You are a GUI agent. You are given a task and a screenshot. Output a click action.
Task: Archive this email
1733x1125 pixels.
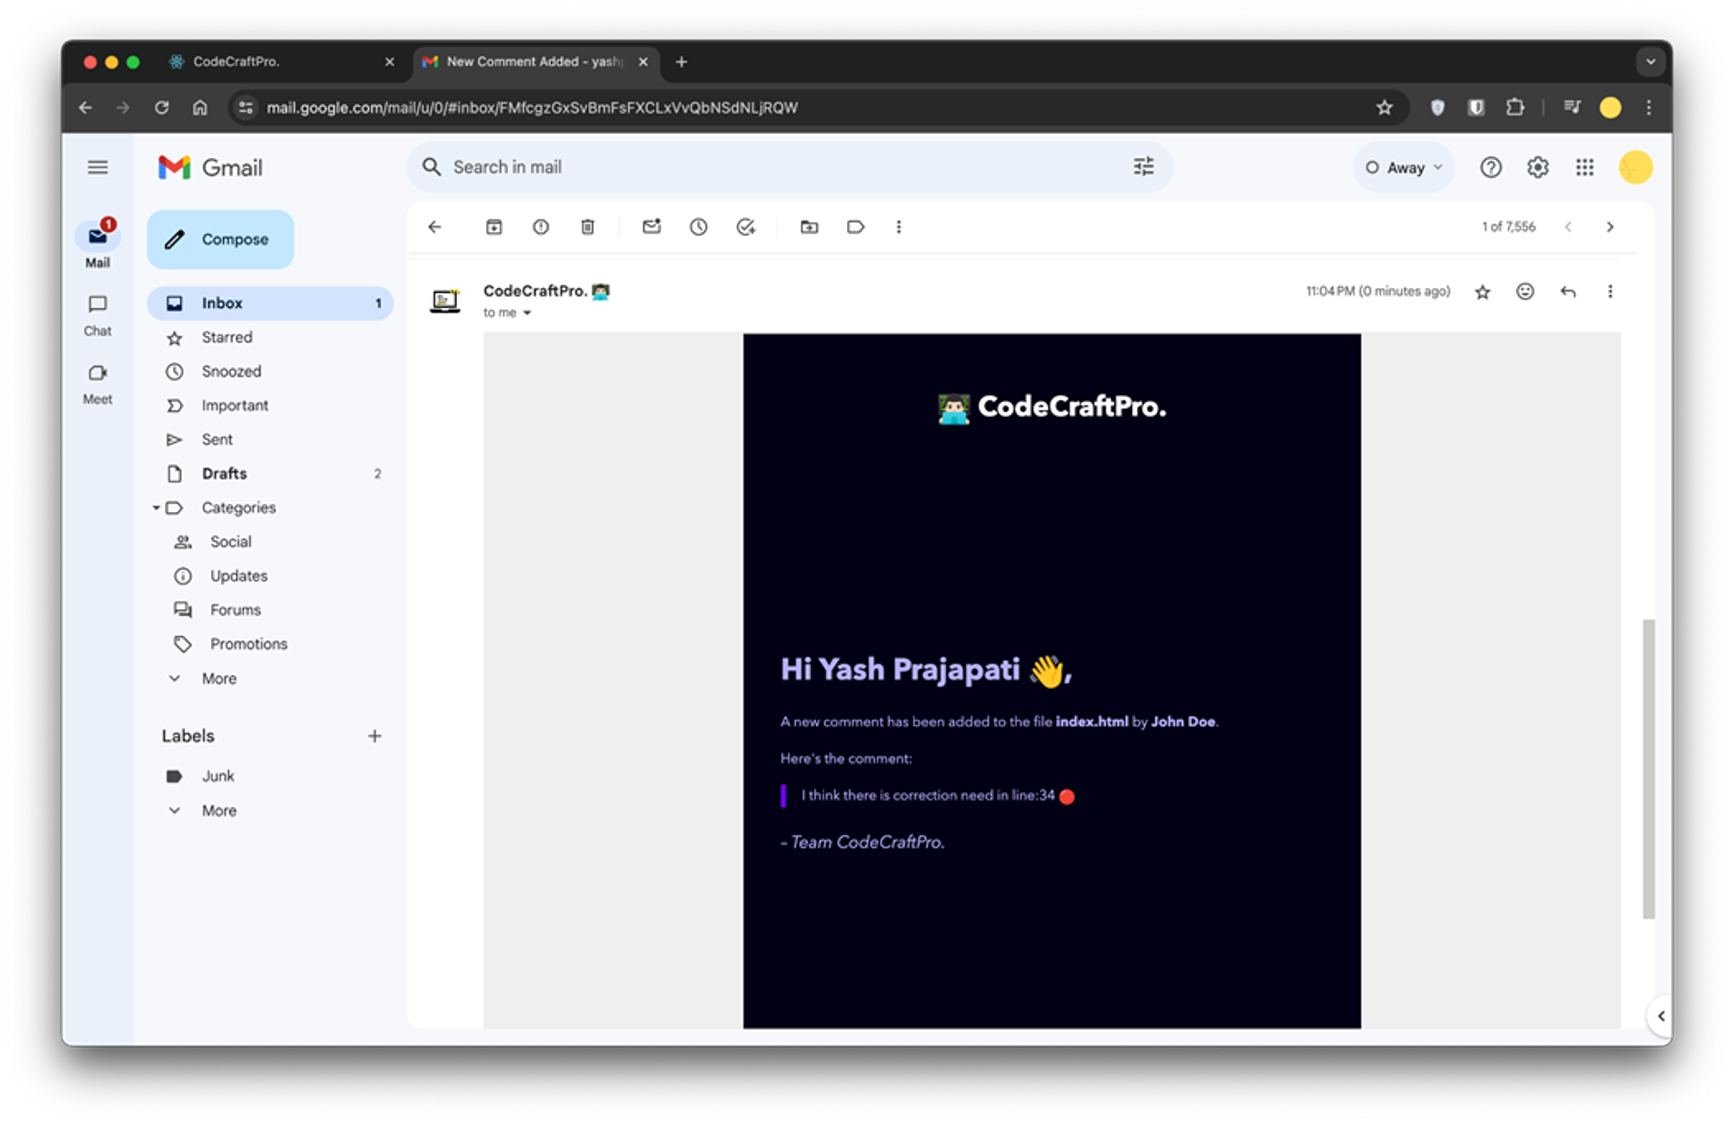point(494,227)
